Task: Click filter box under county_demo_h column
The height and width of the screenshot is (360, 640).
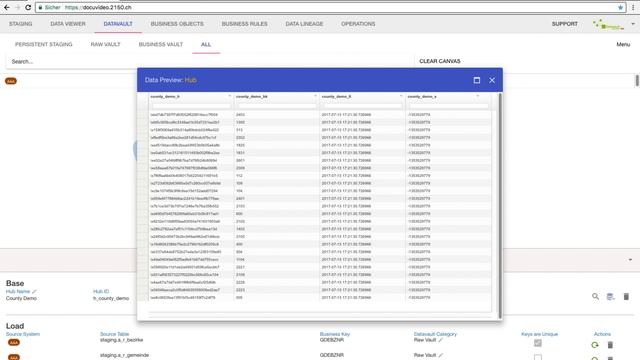Action: 191,106
